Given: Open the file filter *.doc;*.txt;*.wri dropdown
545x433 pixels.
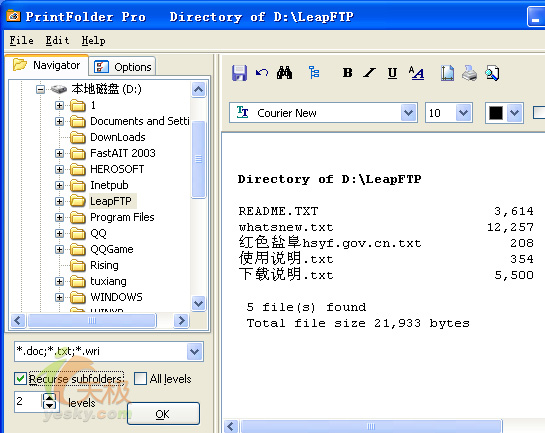Looking at the screenshot, I should point(195,351).
